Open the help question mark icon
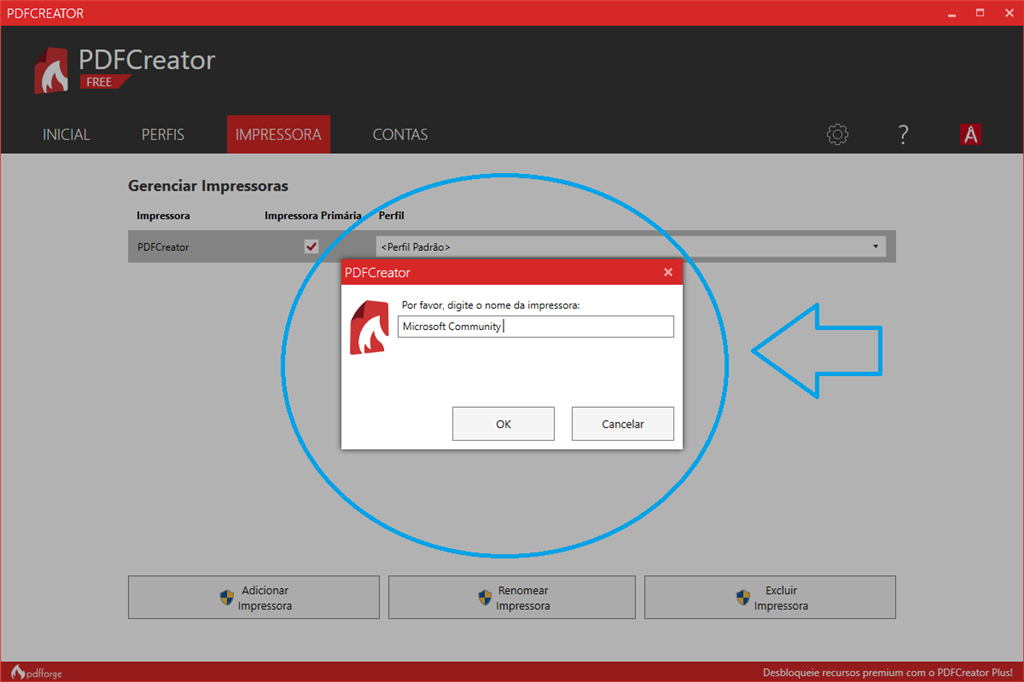 [x=903, y=135]
